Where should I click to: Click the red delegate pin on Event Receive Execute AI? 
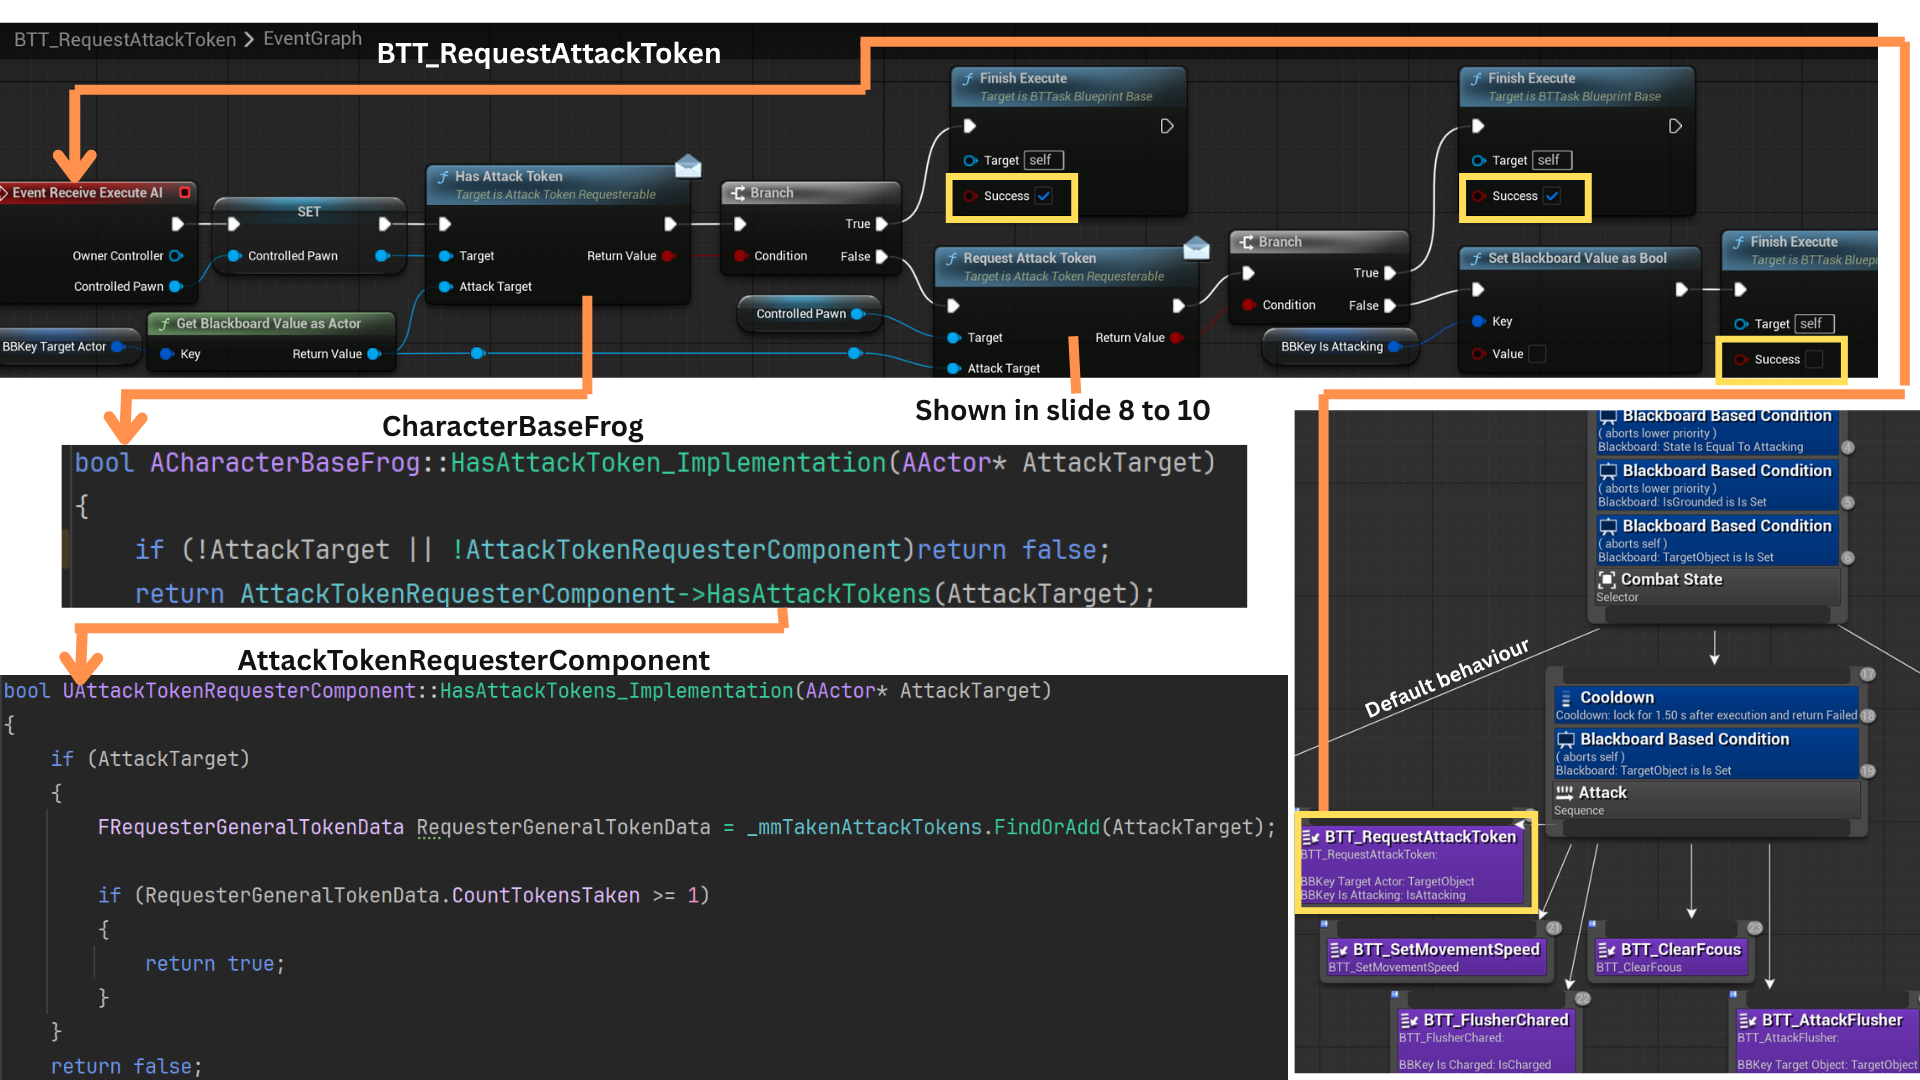coord(185,192)
